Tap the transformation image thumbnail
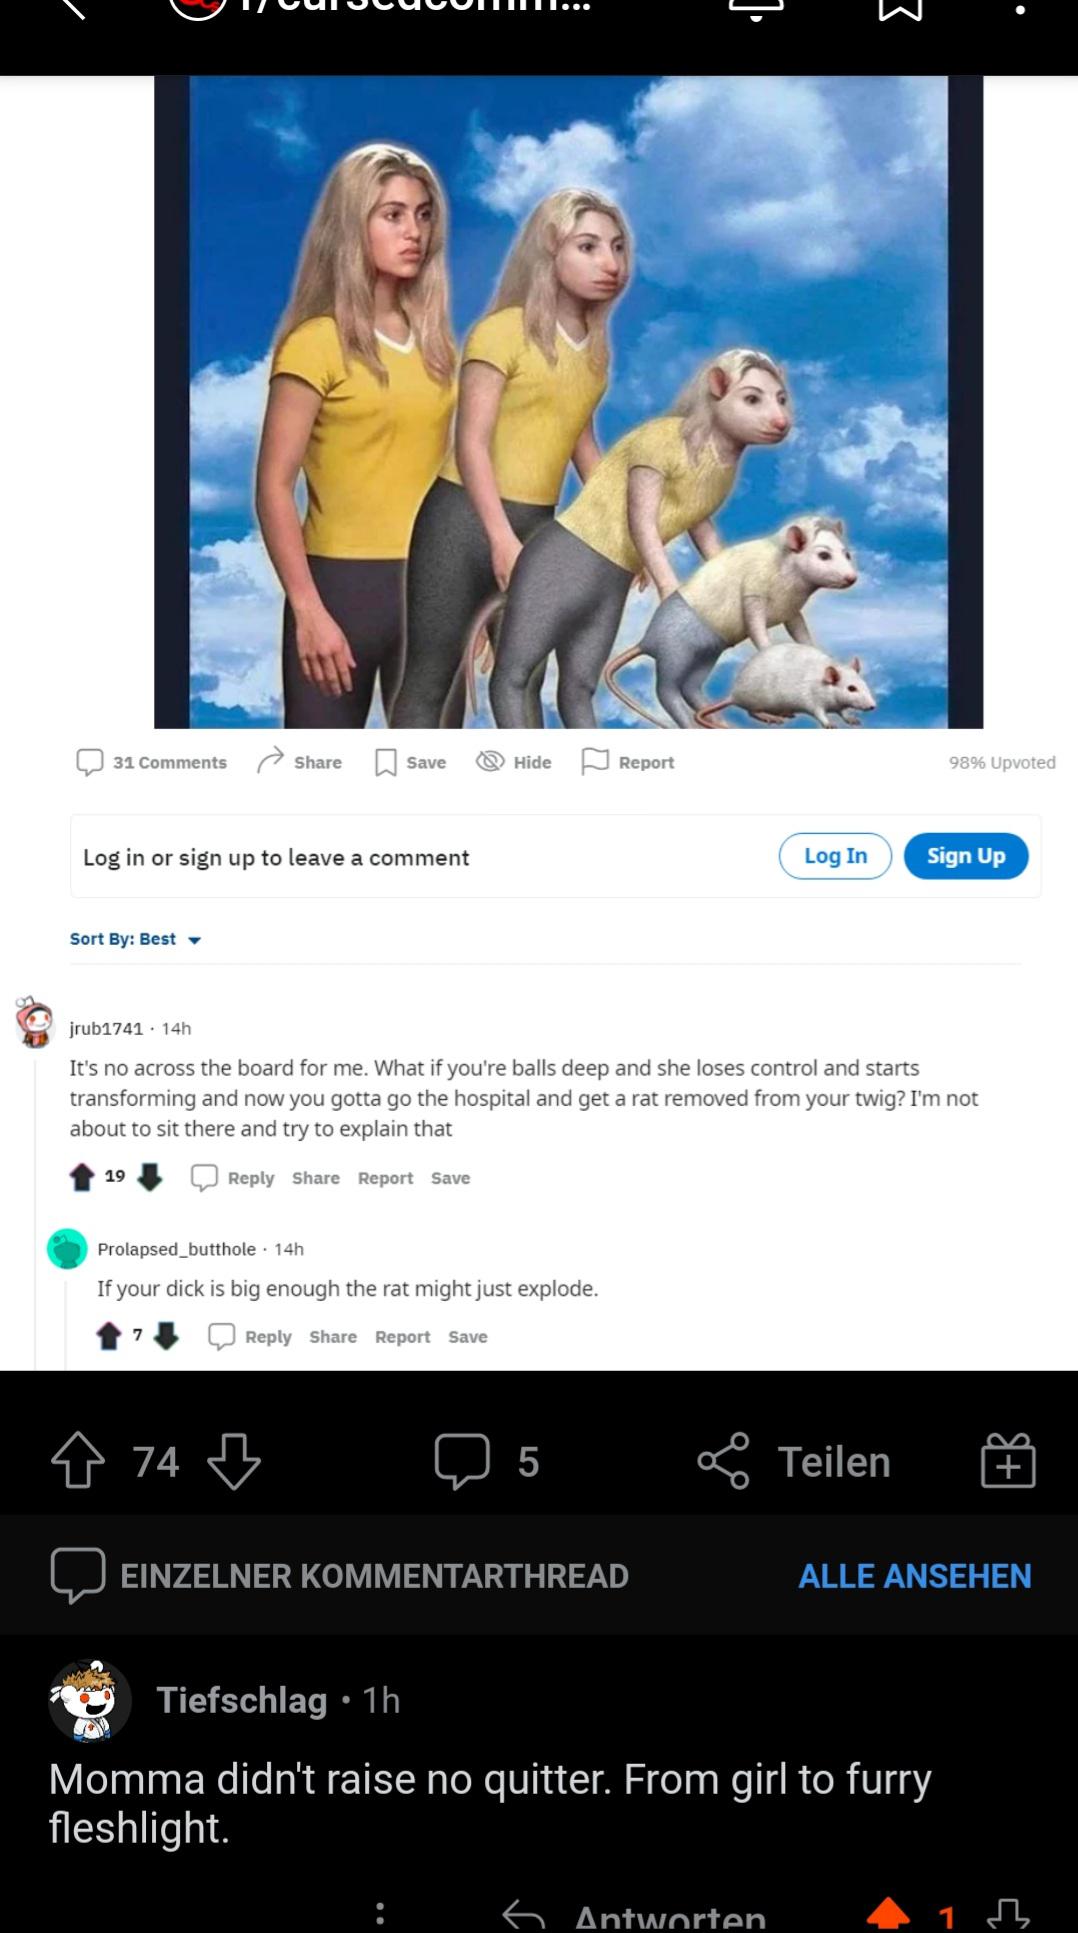The height and width of the screenshot is (1933, 1078). [x=568, y=402]
